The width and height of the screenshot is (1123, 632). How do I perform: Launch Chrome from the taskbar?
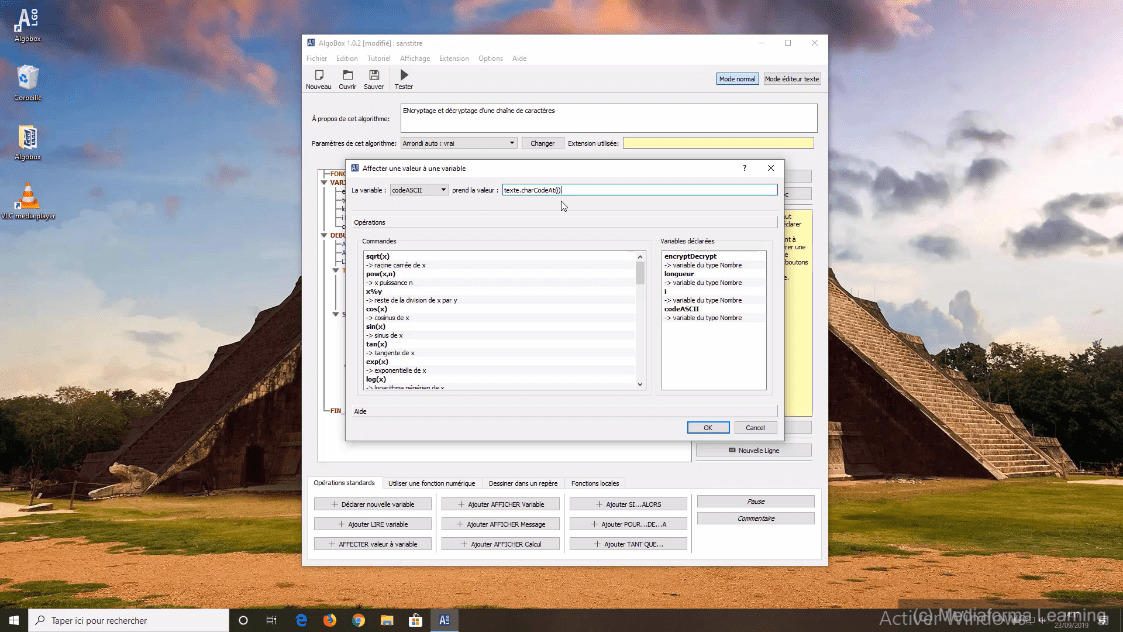358,620
